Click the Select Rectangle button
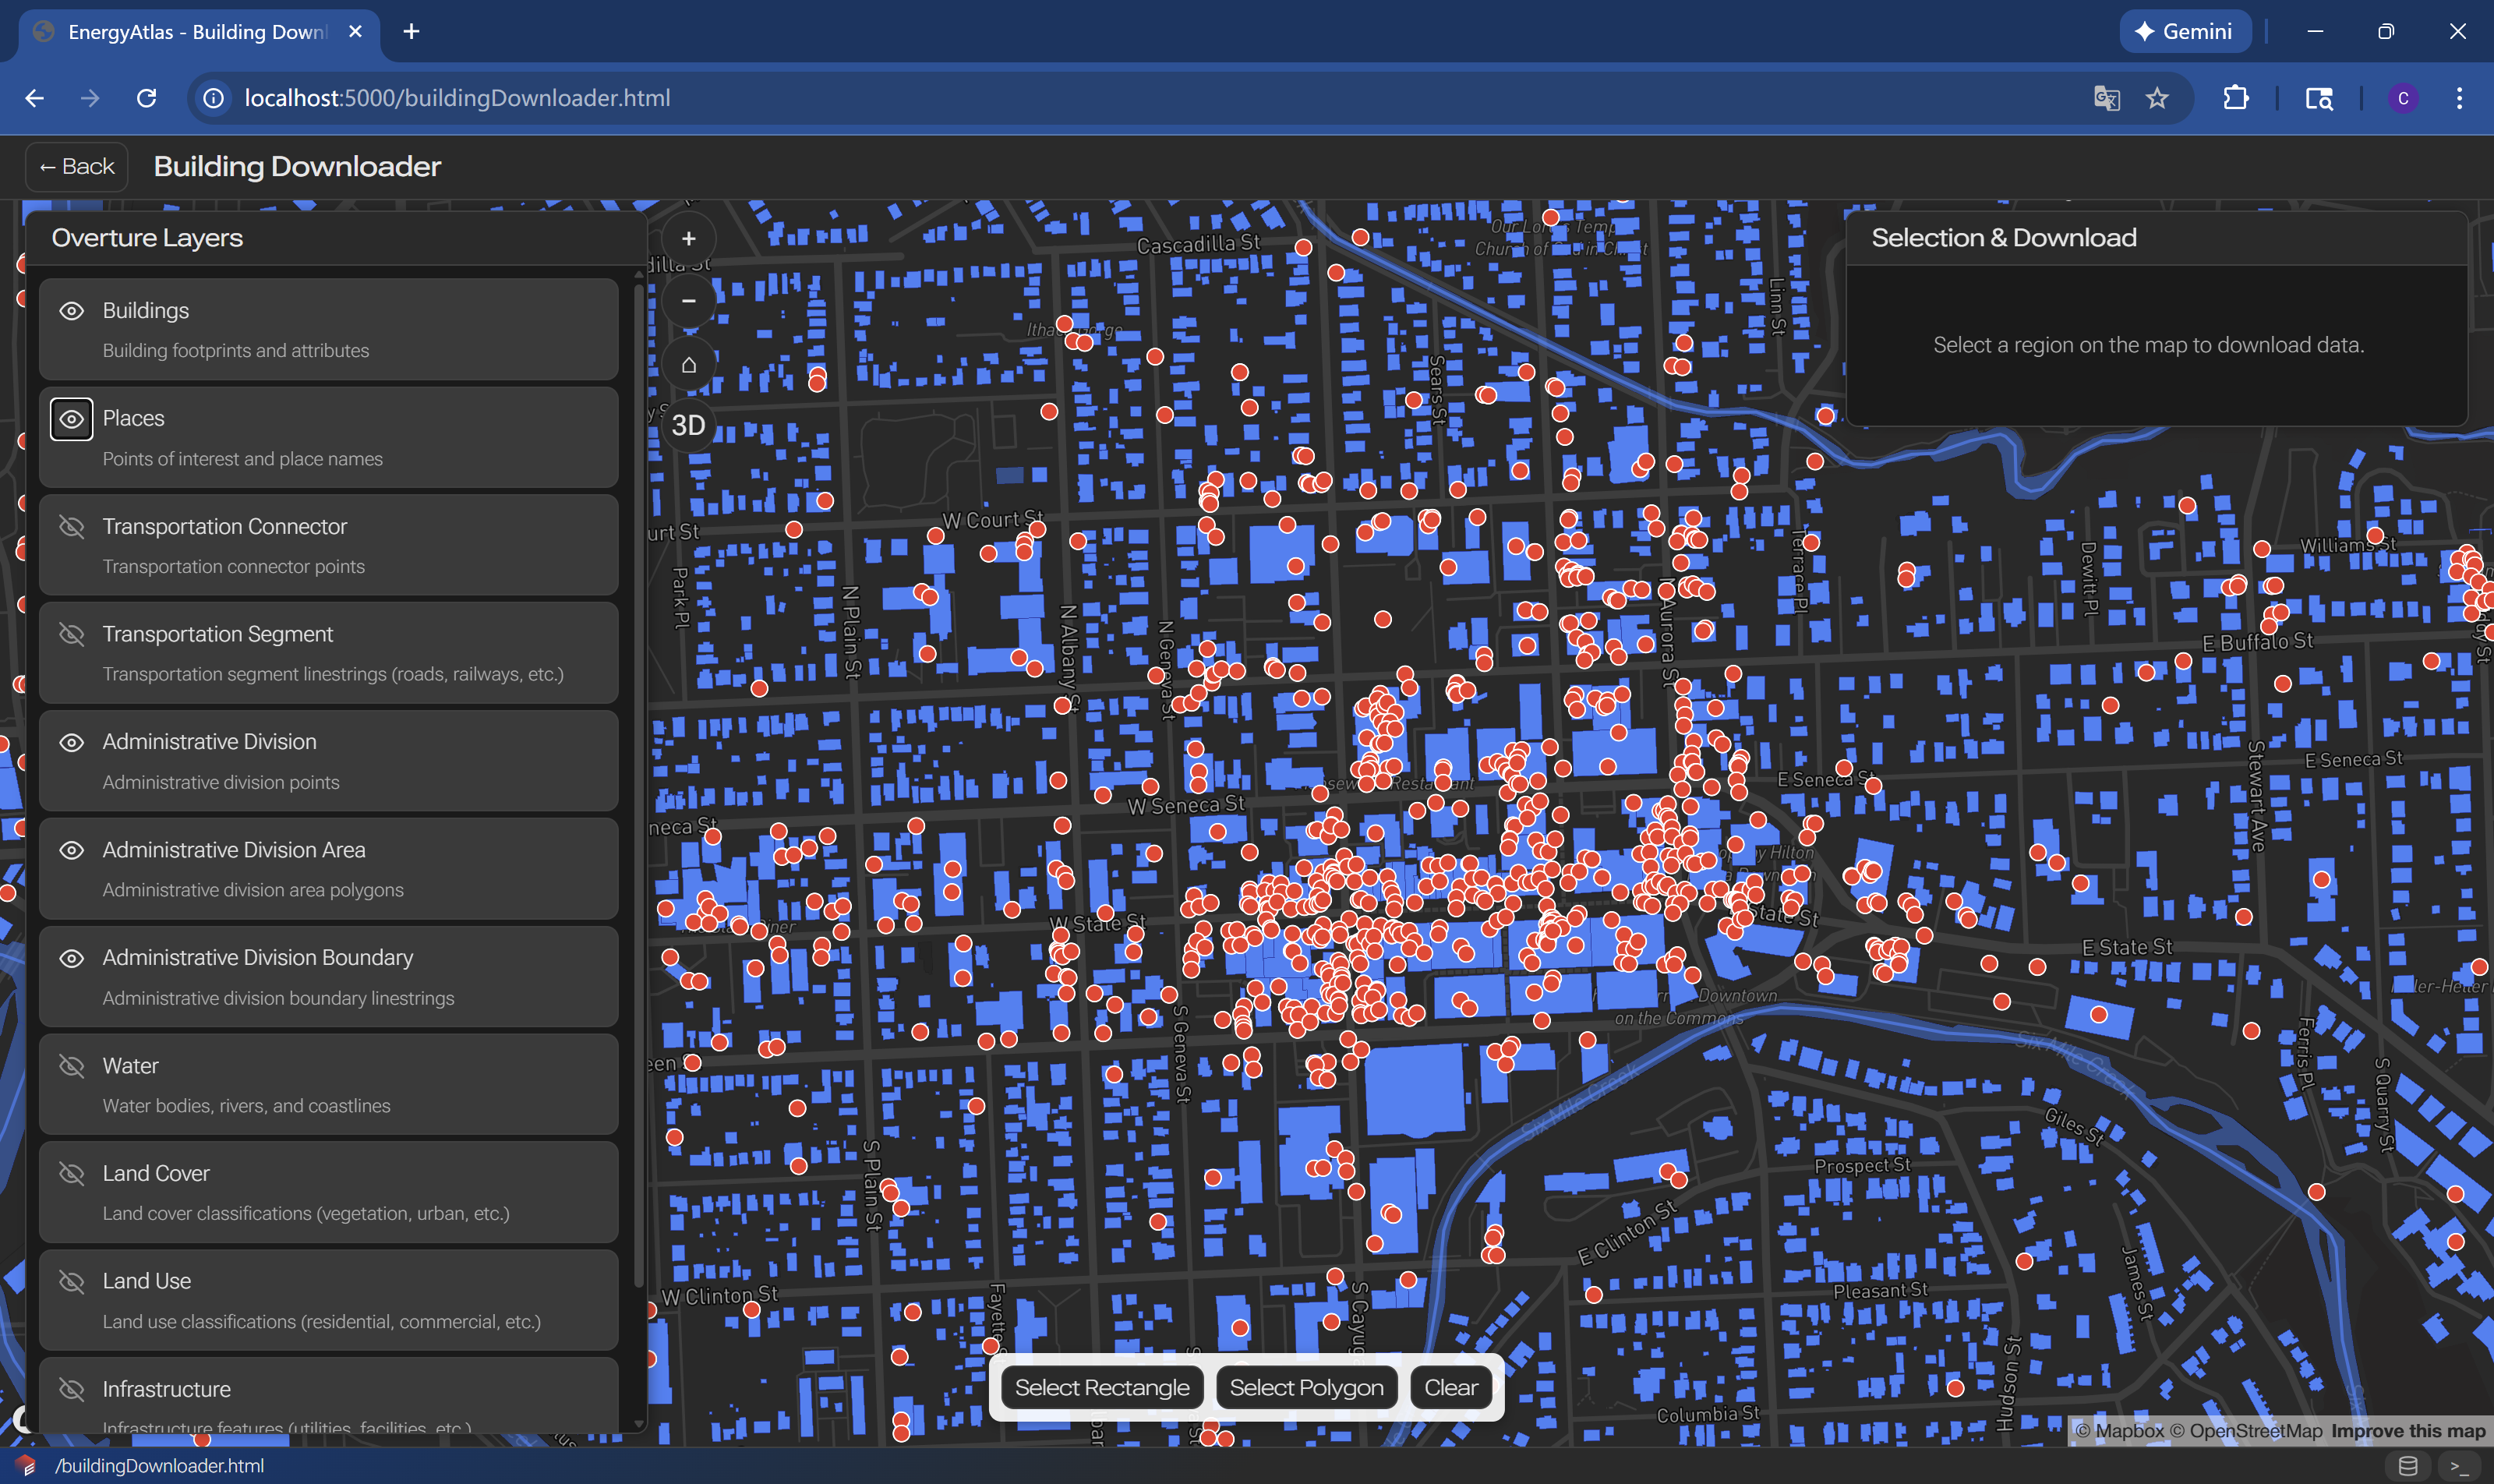 coord(1101,1387)
